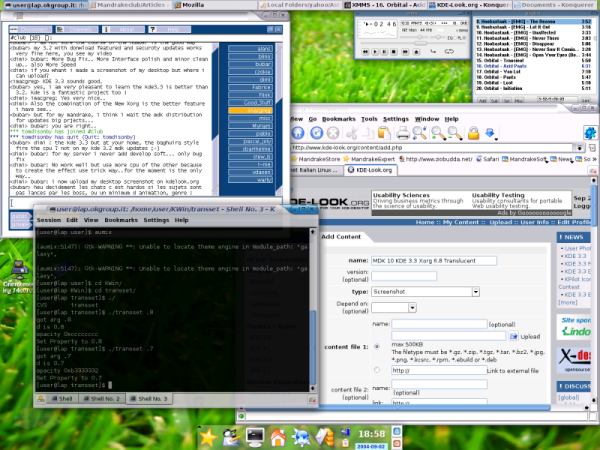
Task: Switch to the KDE-Look.org tab
Action: click(370, 170)
